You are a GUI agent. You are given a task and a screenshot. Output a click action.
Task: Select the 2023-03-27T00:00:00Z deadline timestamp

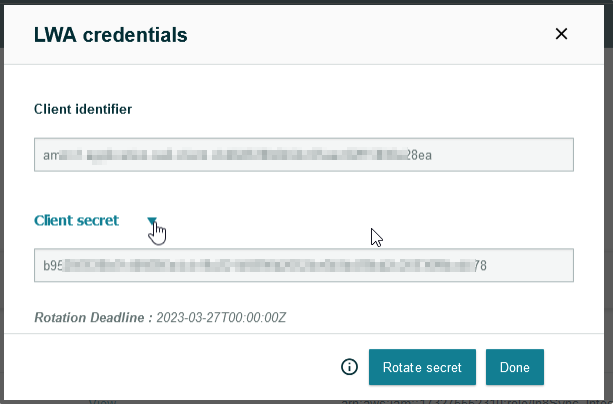click(221, 317)
